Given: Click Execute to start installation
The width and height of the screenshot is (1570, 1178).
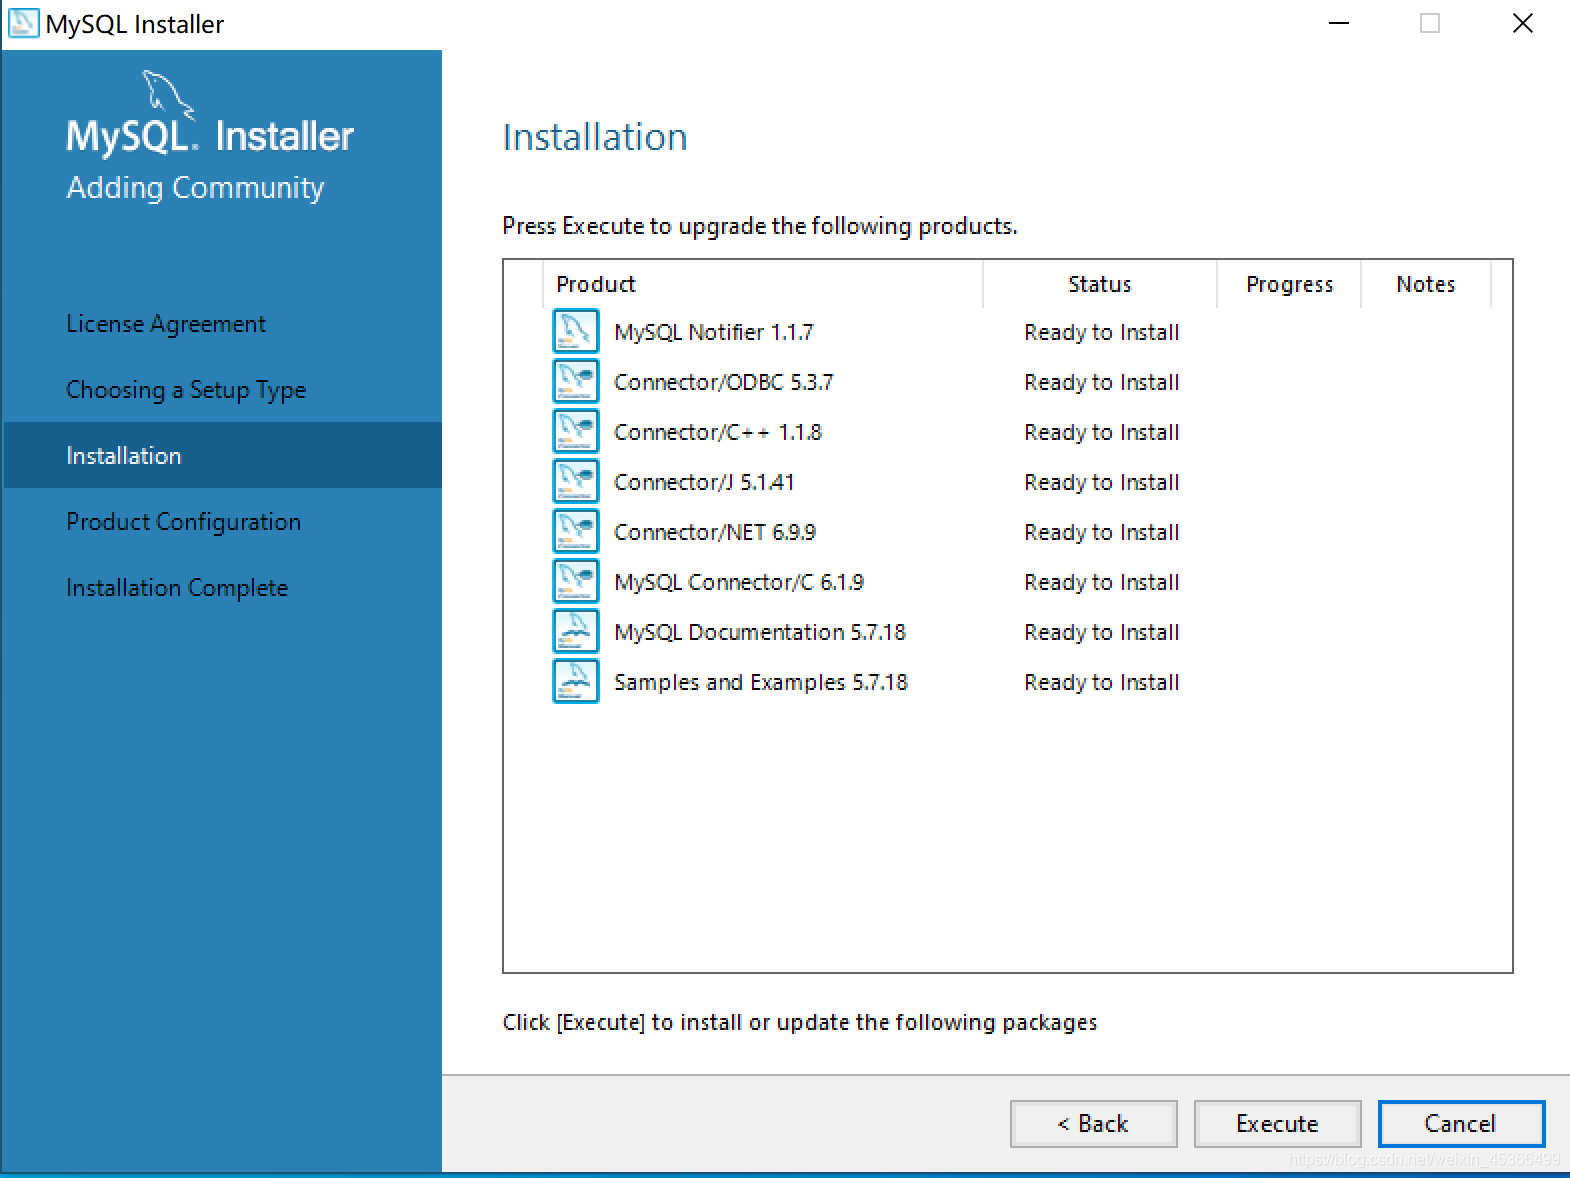Looking at the screenshot, I should pos(1278,1124).
